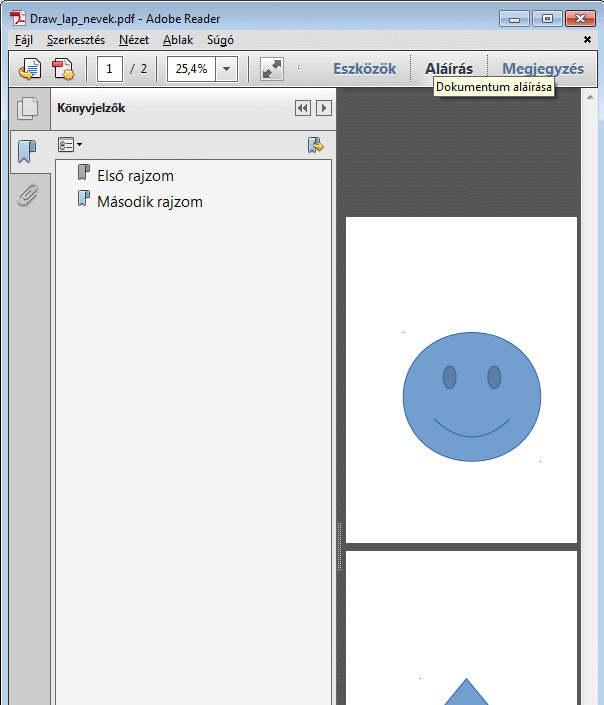This screenshot has height=705, width=604.
Task: Expand the bookmarks panel with the right arrow
Action: coord(323,108)
